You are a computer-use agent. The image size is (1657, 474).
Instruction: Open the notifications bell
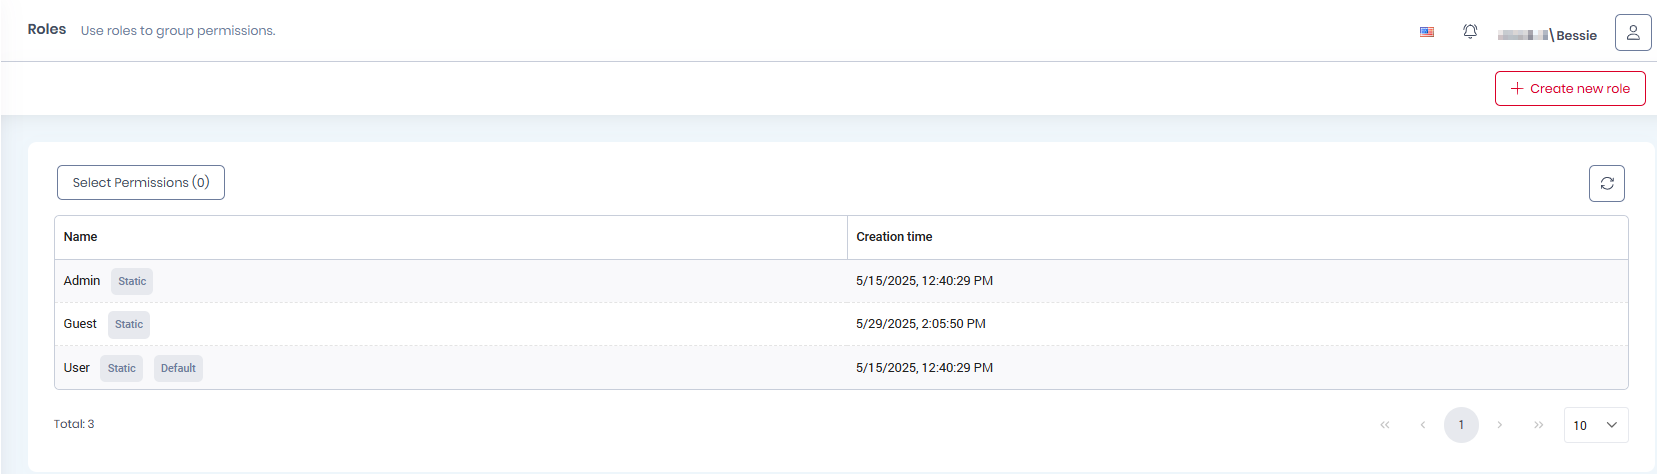click(x=1470, y=32)
